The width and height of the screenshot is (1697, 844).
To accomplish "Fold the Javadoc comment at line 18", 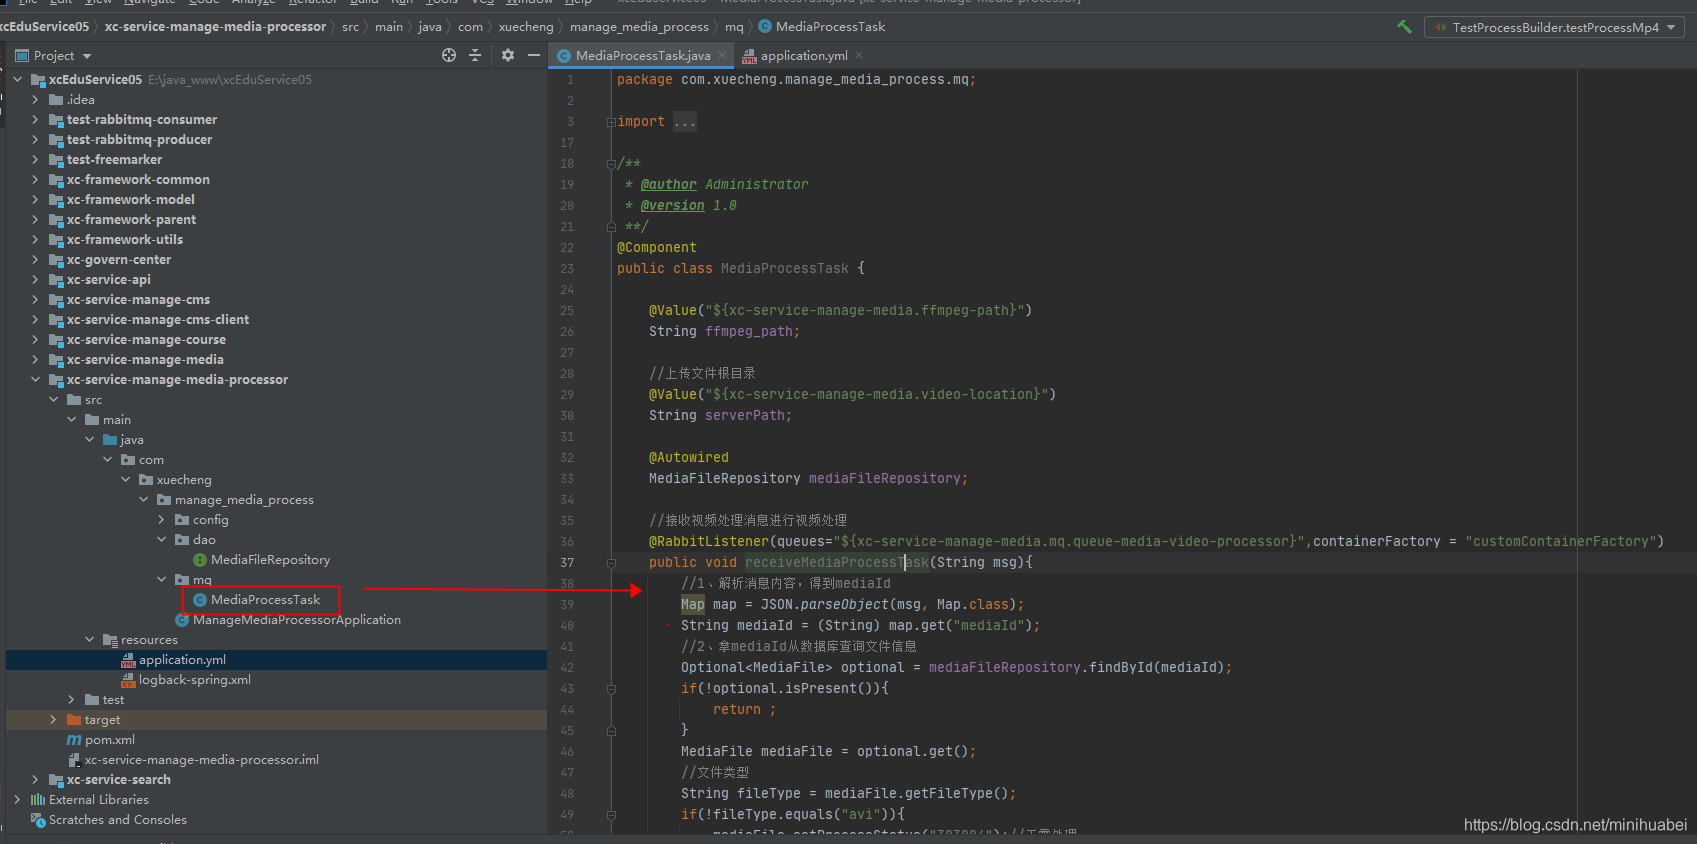I will pos(610,164).
